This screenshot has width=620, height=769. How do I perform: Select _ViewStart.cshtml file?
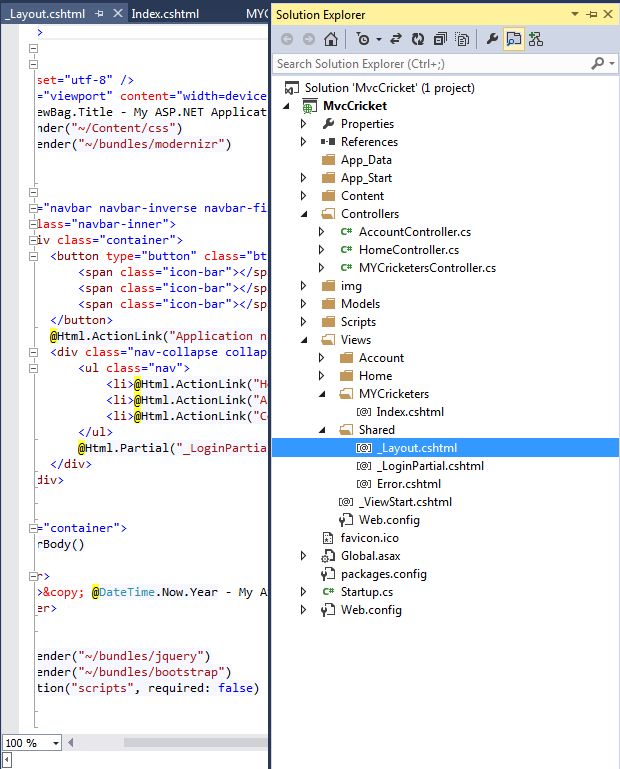405,502
